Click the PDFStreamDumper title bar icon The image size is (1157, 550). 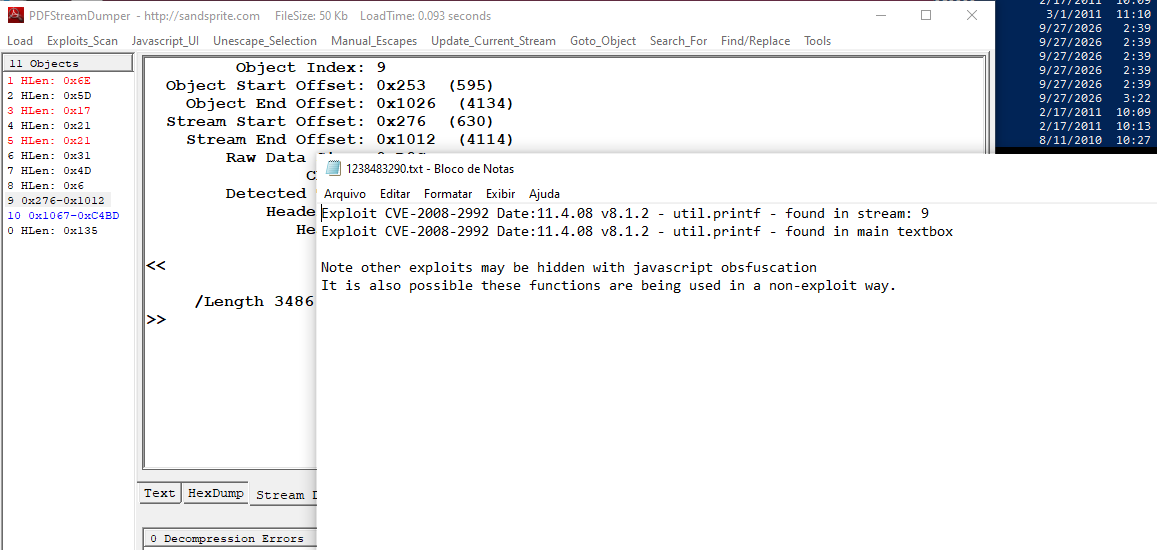pos(15,15)
